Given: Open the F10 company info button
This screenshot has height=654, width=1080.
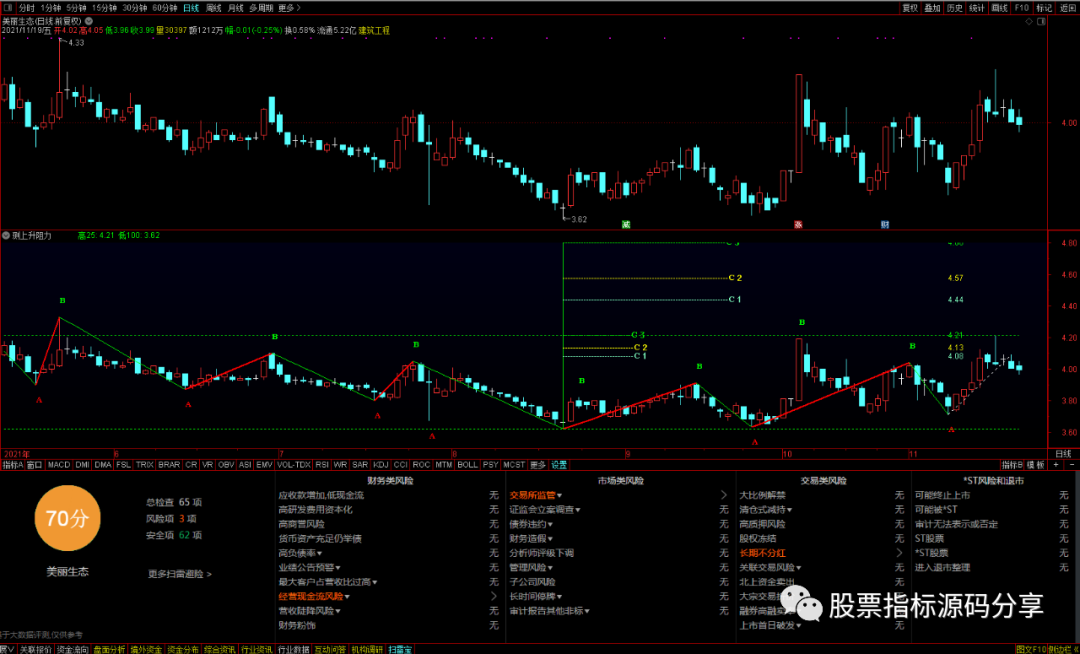Looking at the screenshot, I should pos(1021,8).
